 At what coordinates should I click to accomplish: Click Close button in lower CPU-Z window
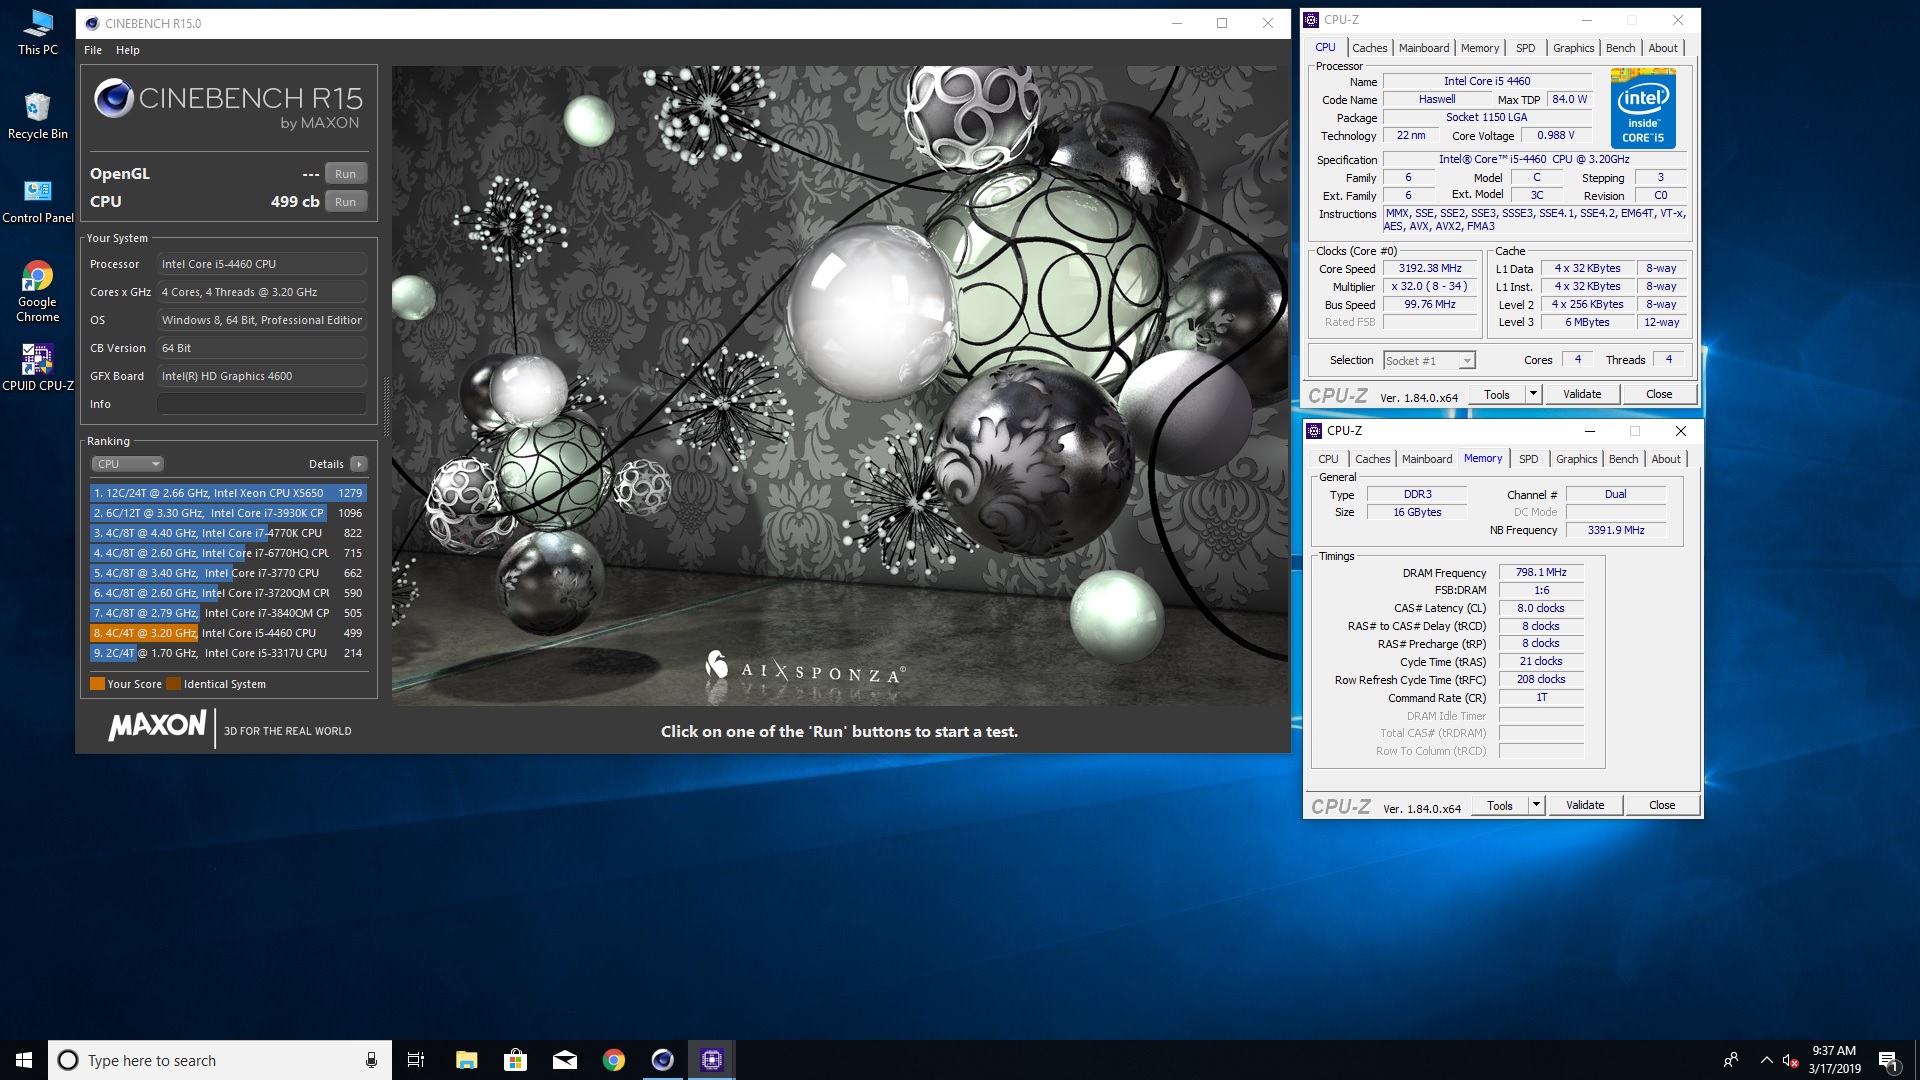tap(1662, 806)
